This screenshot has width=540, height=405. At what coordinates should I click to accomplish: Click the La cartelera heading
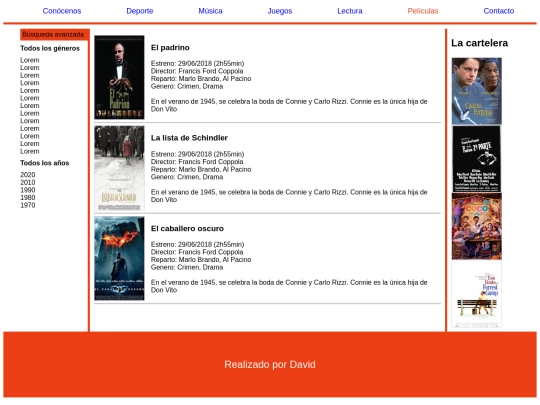click(x=479, y=43)
